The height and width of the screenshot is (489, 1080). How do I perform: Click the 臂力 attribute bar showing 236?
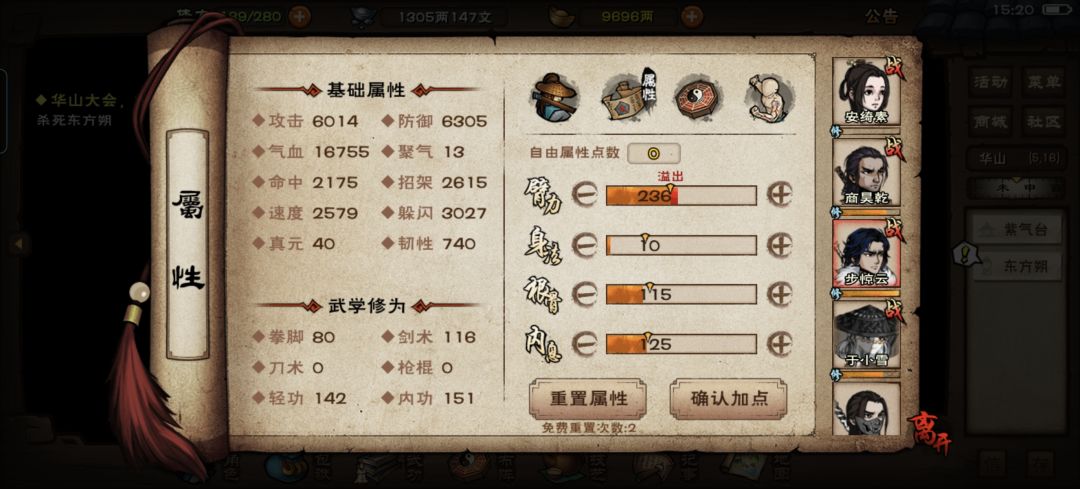point(681,196)
